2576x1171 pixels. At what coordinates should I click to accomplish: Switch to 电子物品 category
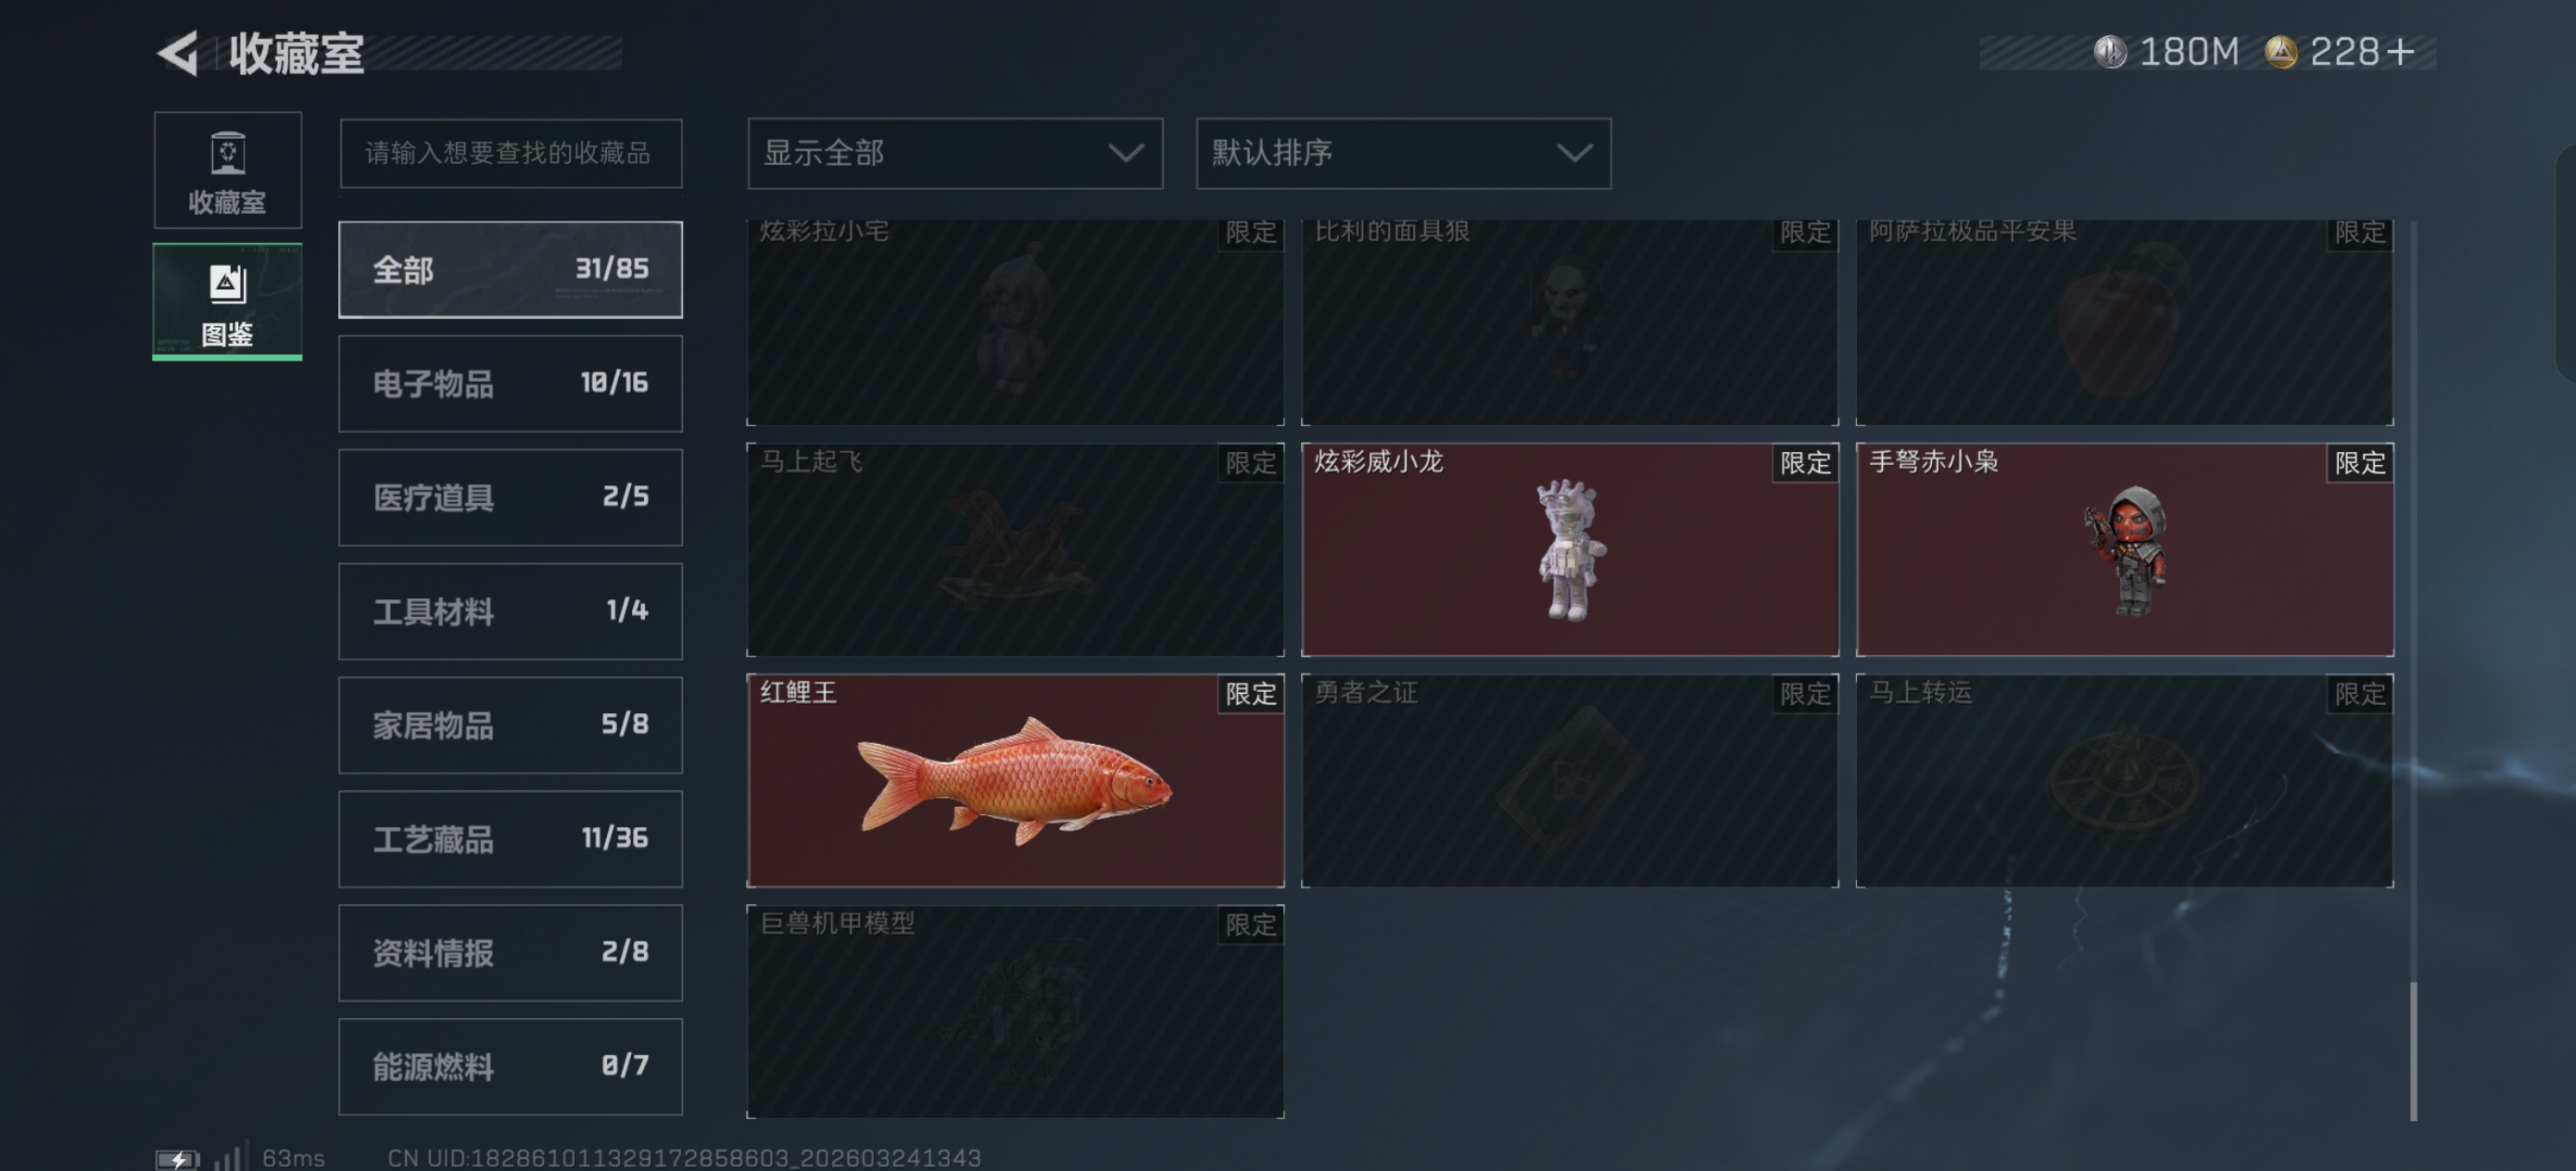pos(510,383)
